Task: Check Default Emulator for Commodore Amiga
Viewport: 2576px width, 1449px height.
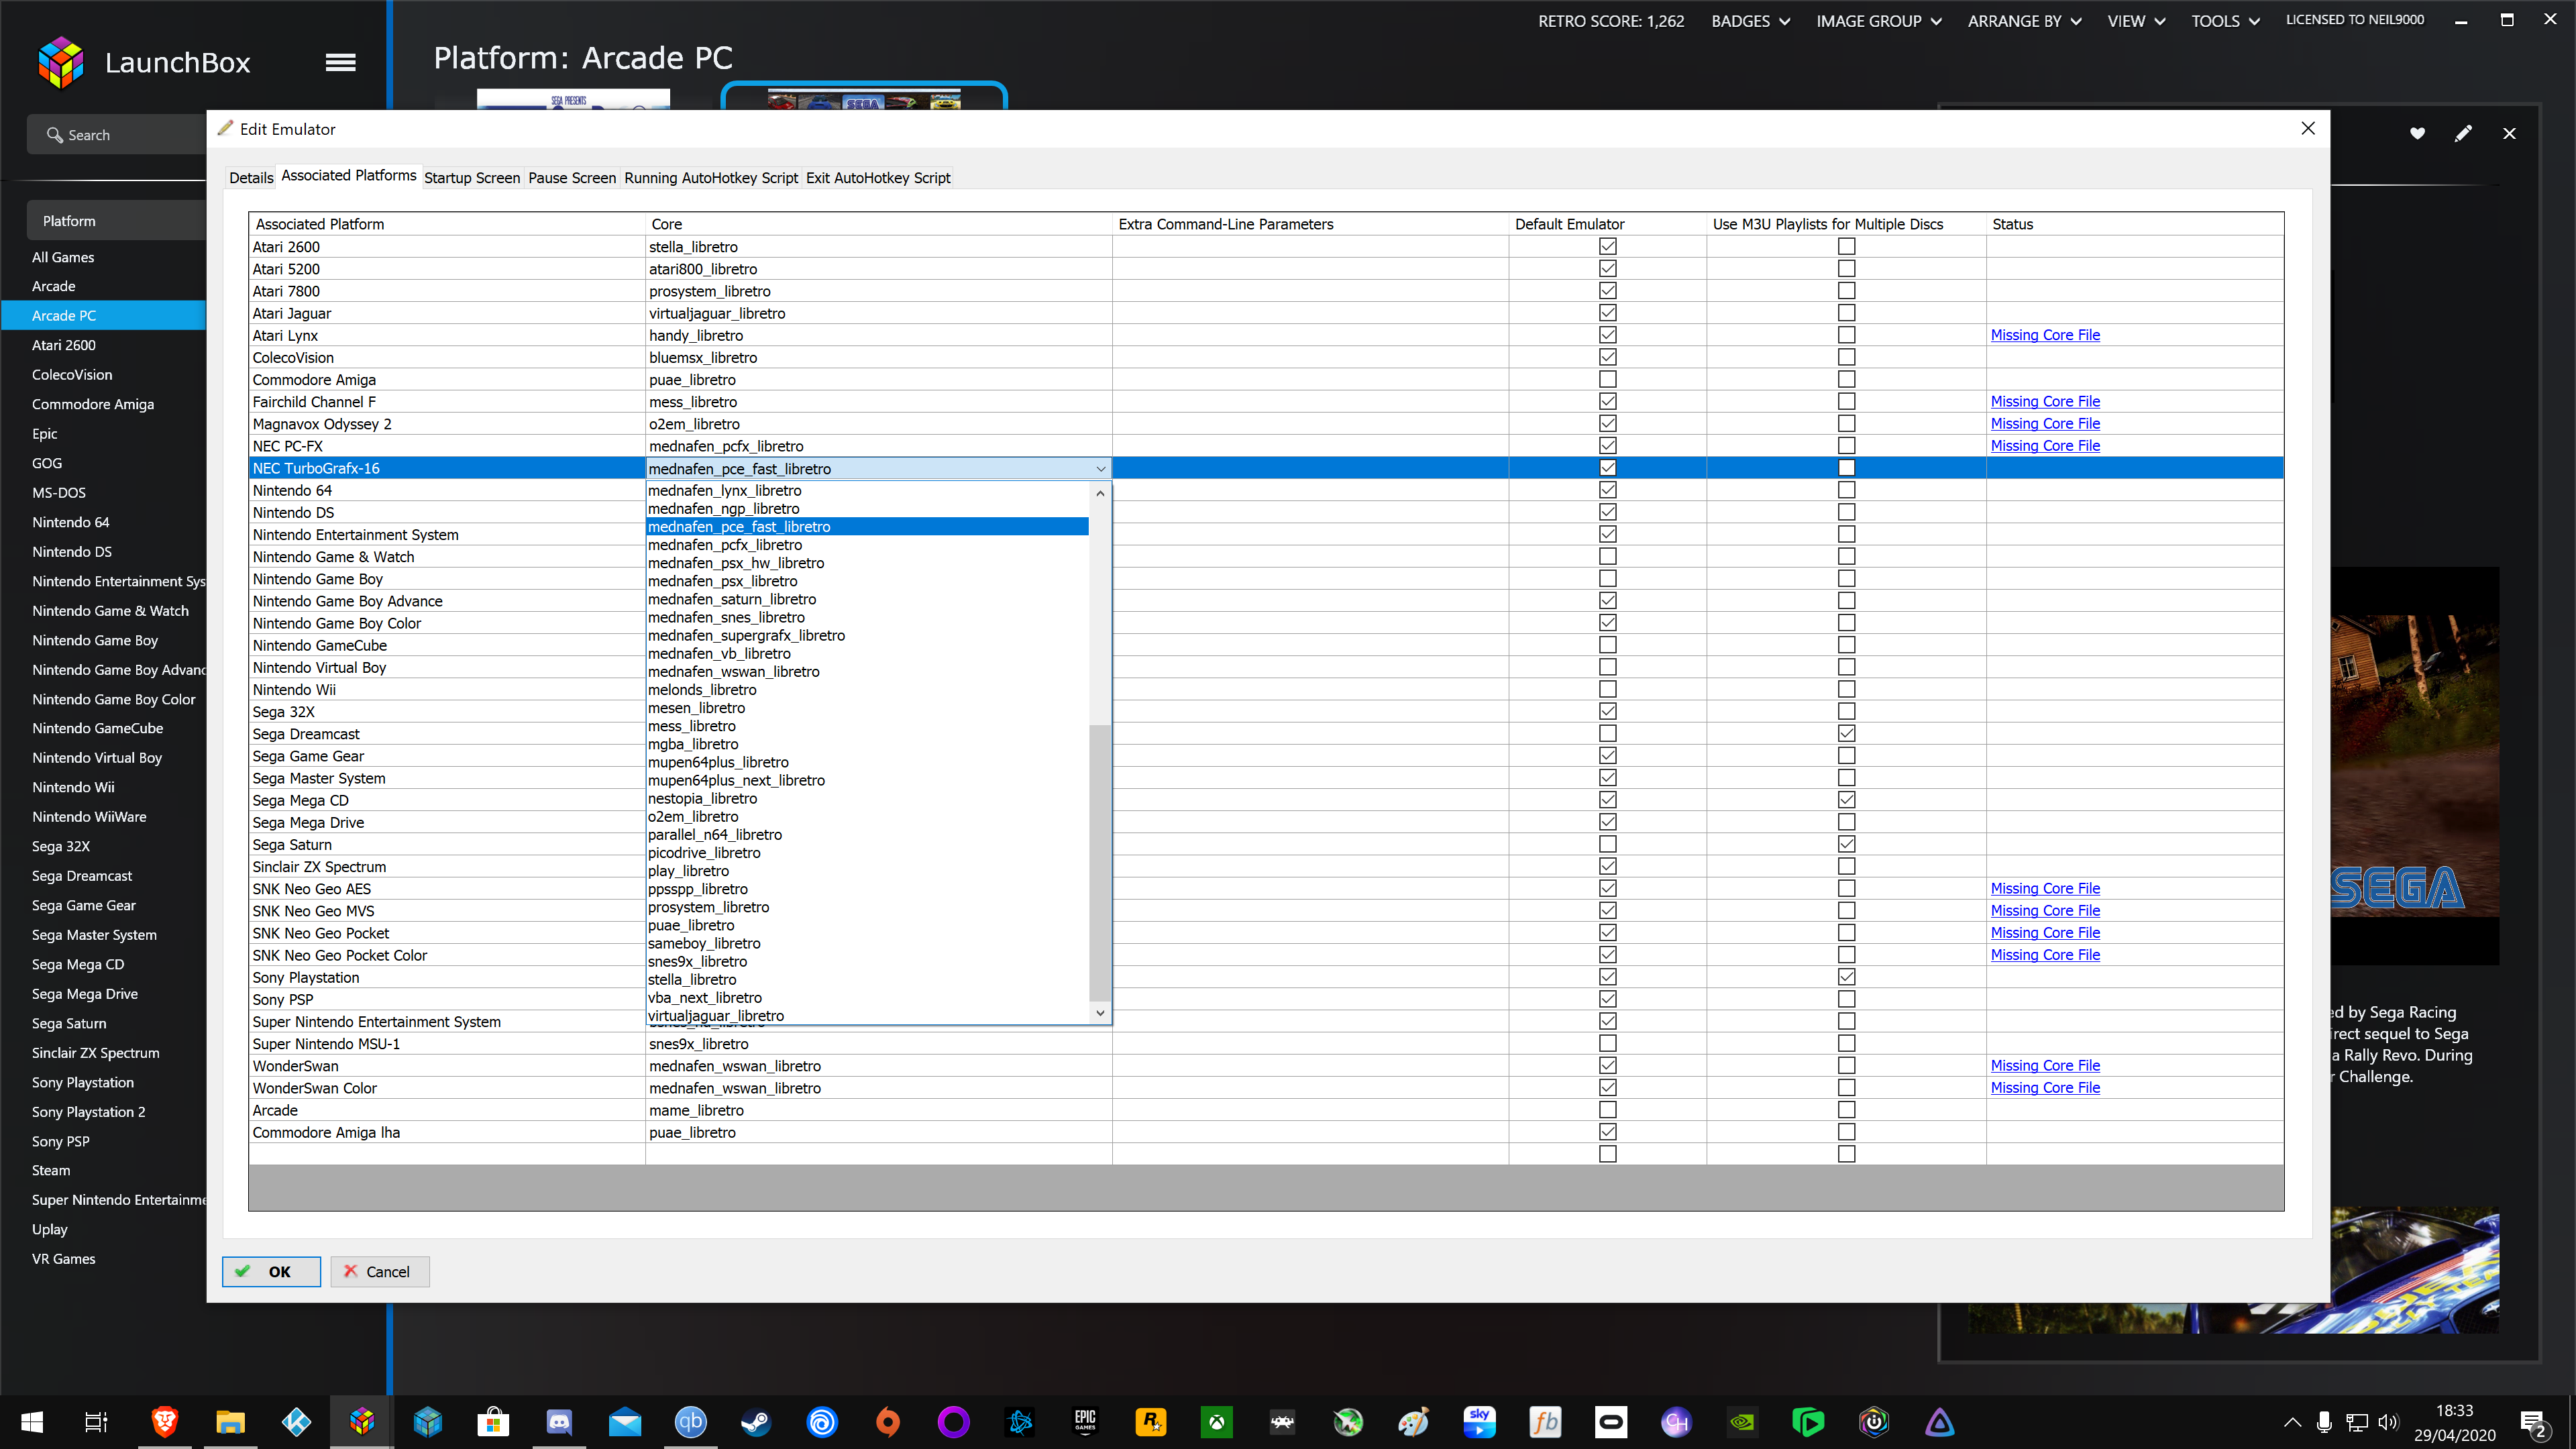Action: [1607, 379]
